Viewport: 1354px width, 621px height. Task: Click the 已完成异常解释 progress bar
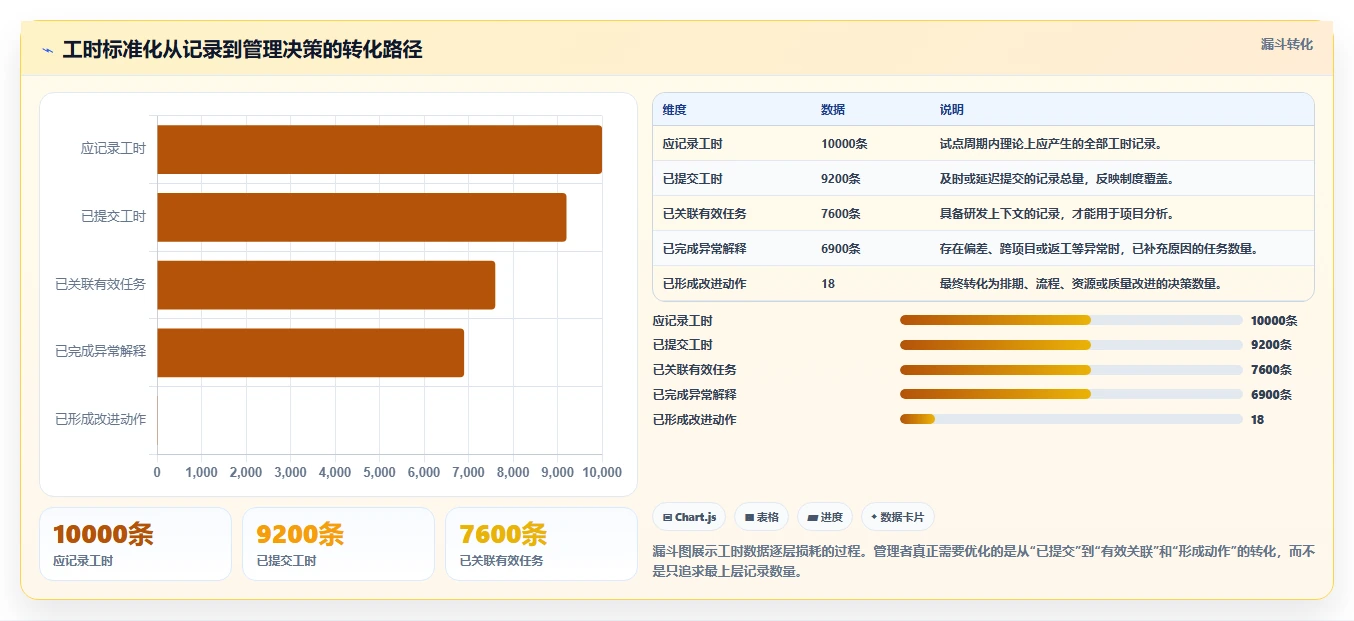click(1071, 394)
